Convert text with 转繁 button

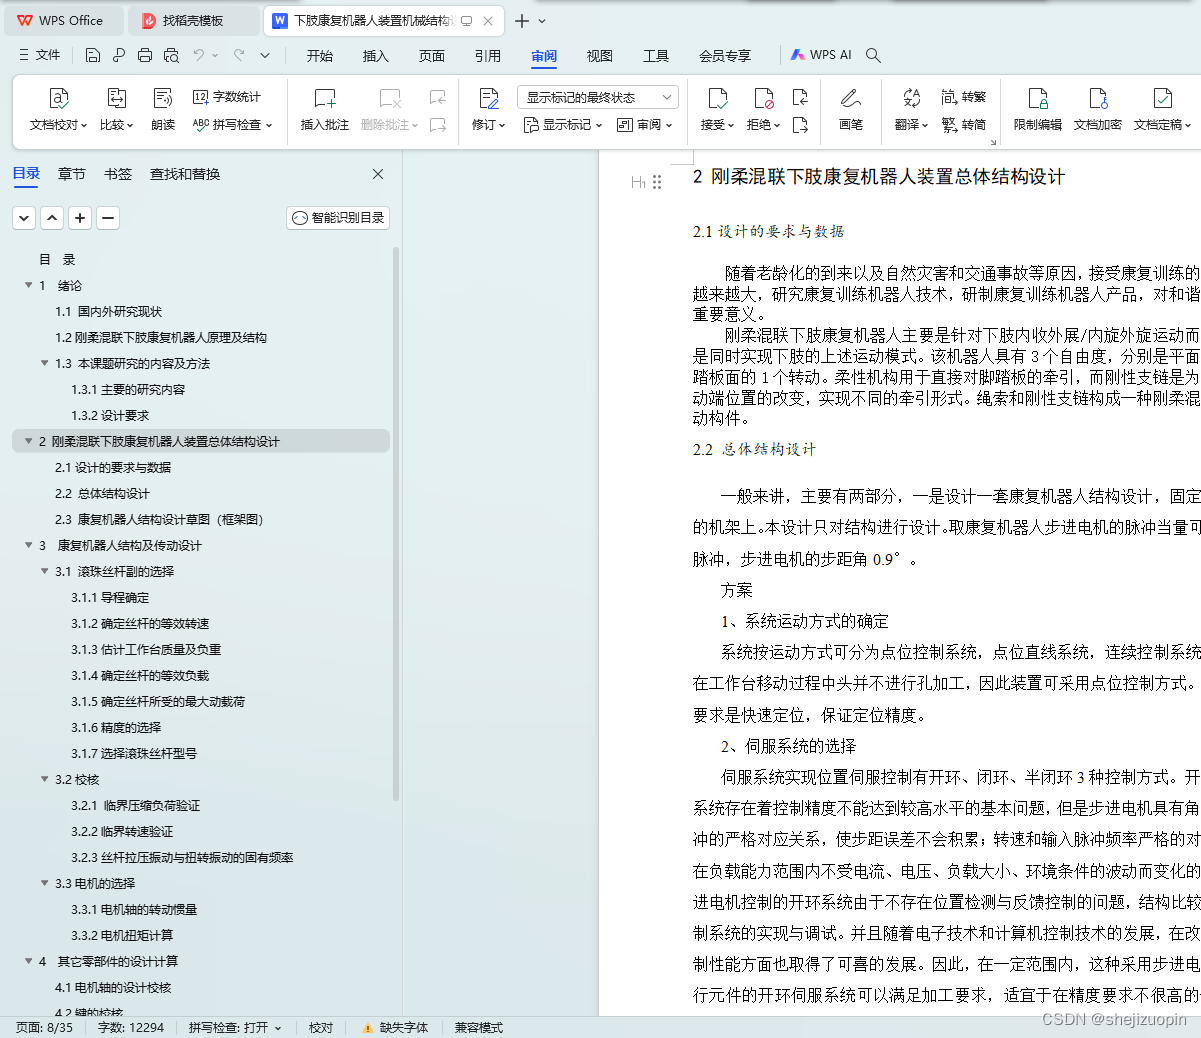click(x=964, y=97)
